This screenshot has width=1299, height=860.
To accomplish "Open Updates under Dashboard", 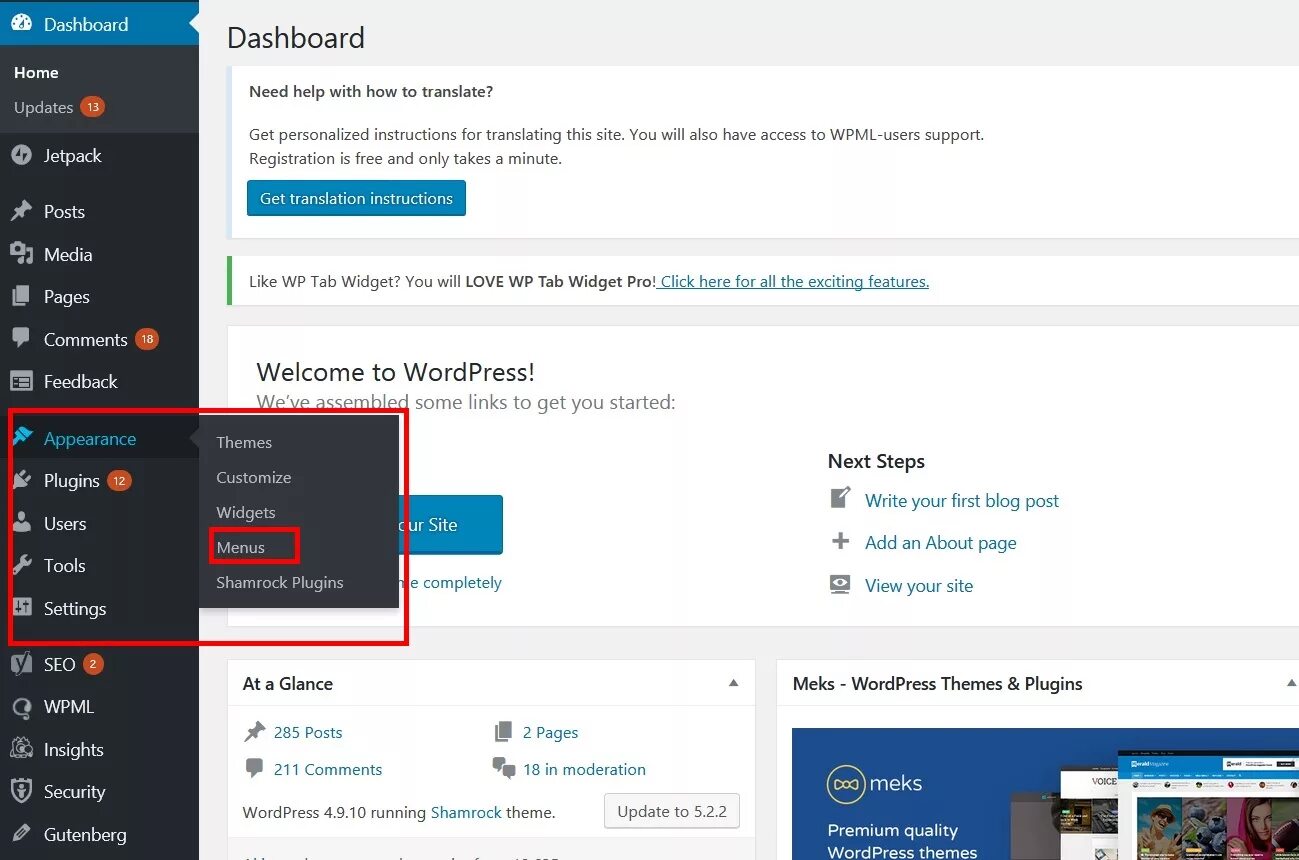I will pyautogui.click(x=43, y=107).
